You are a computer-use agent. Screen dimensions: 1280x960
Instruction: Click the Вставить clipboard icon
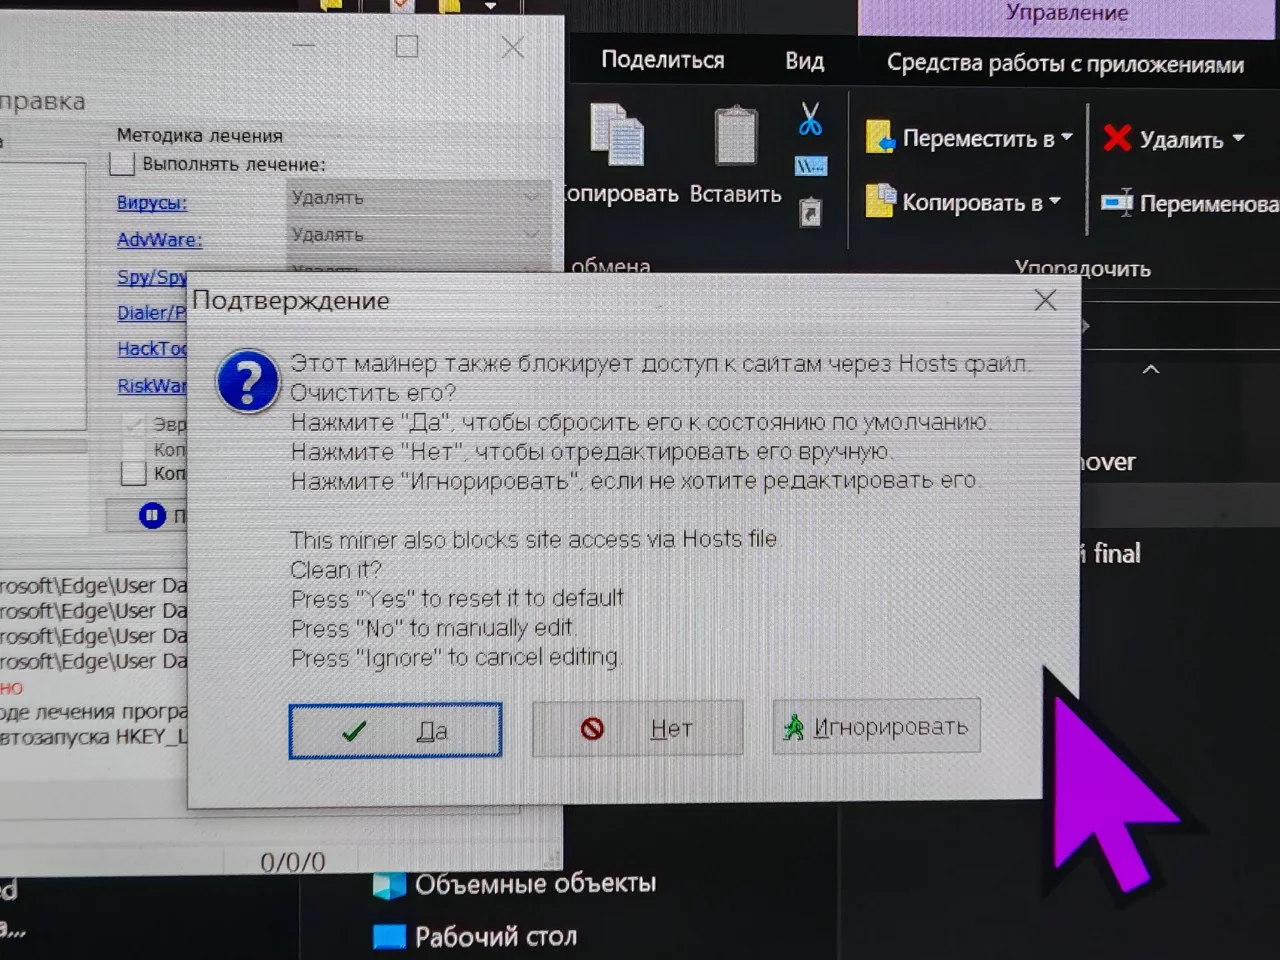click(736, 135)
